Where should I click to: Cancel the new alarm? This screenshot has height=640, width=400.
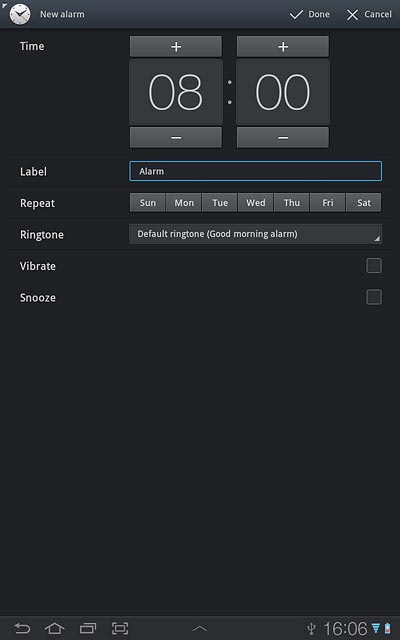369,15
